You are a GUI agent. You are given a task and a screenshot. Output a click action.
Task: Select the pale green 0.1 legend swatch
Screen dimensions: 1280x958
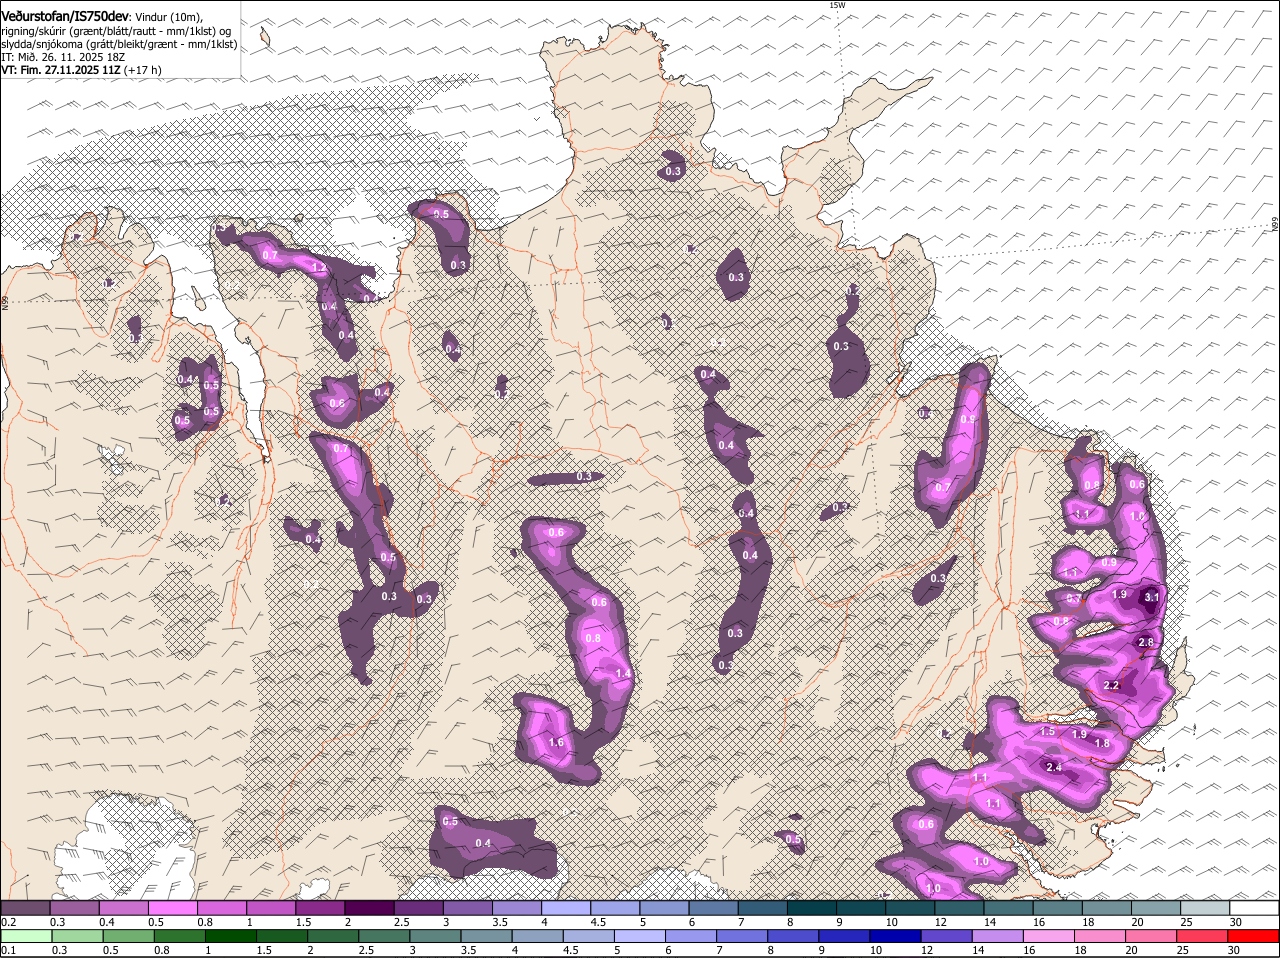coord(25,937)
